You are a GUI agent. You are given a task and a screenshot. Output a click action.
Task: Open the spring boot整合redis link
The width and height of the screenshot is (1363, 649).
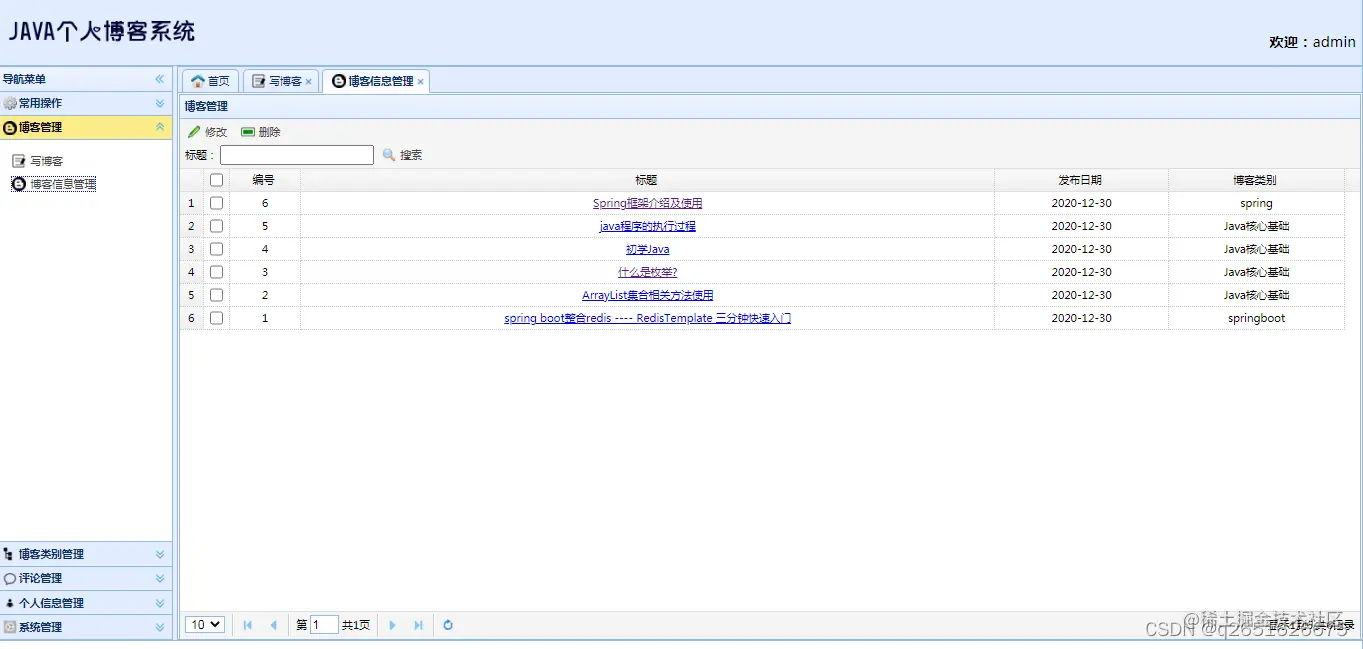coord(647,318)
